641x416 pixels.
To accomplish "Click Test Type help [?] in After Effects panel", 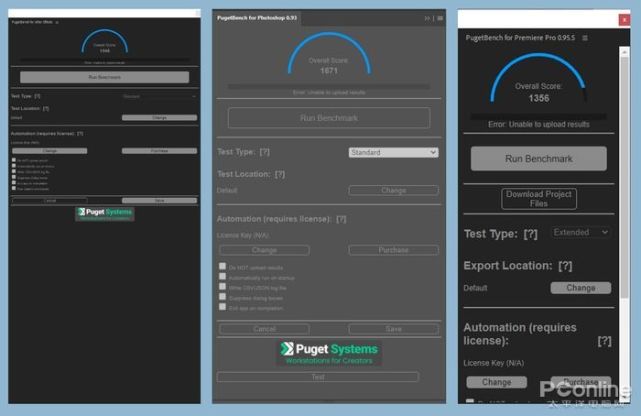I will click(x=37, y=96).
